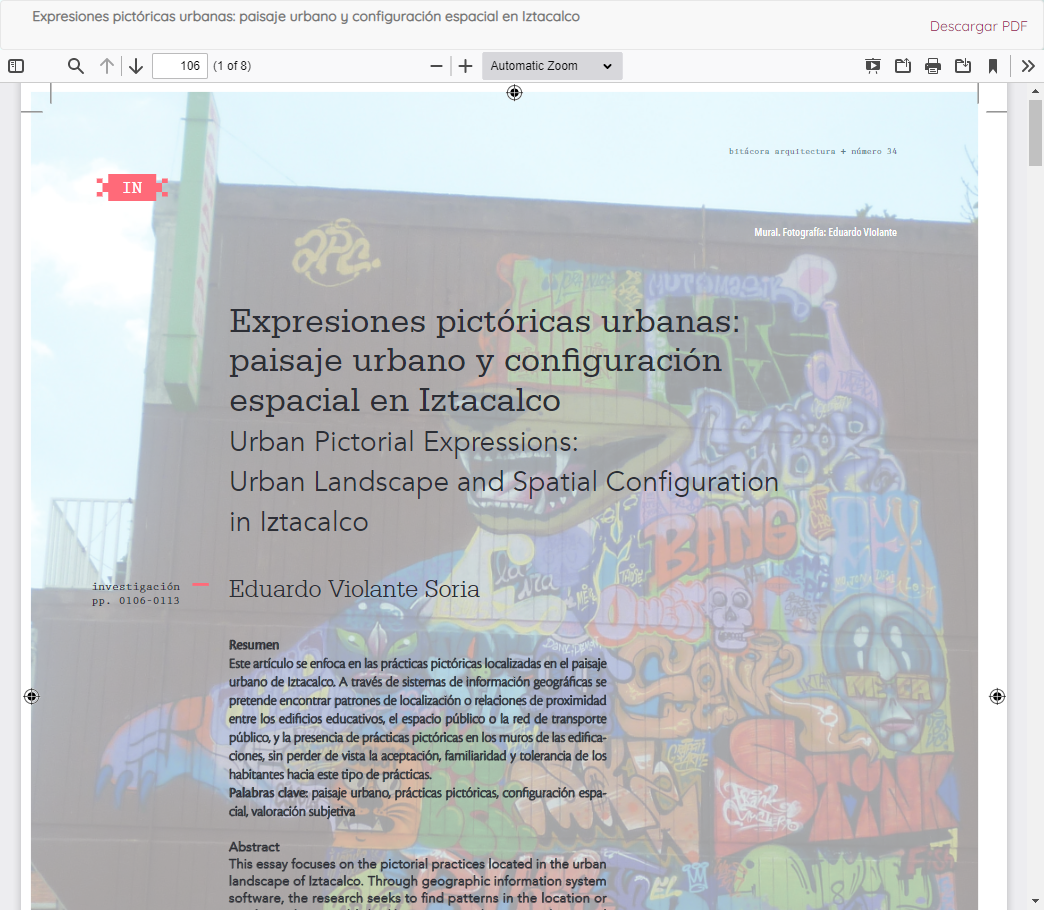The image size is (1044, 910).
Task: Open a file in the PDF viewer
Action: pyautogui.click(x=903, y=66)
